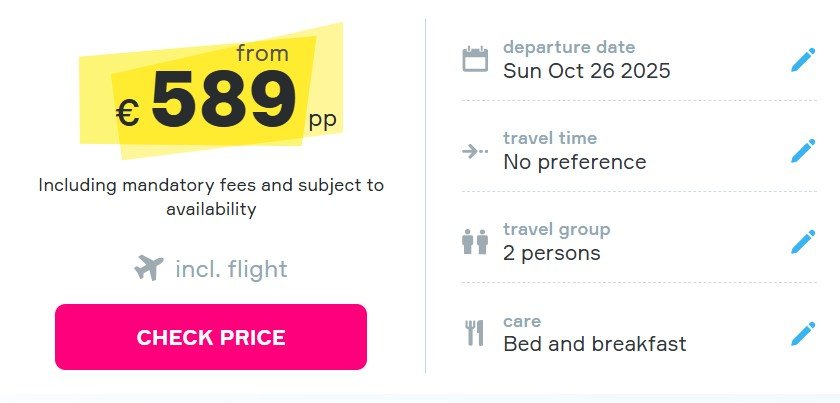Select the Bed and breakfast care value
This screenshot has height=403, width=840.
coord(595,344)
